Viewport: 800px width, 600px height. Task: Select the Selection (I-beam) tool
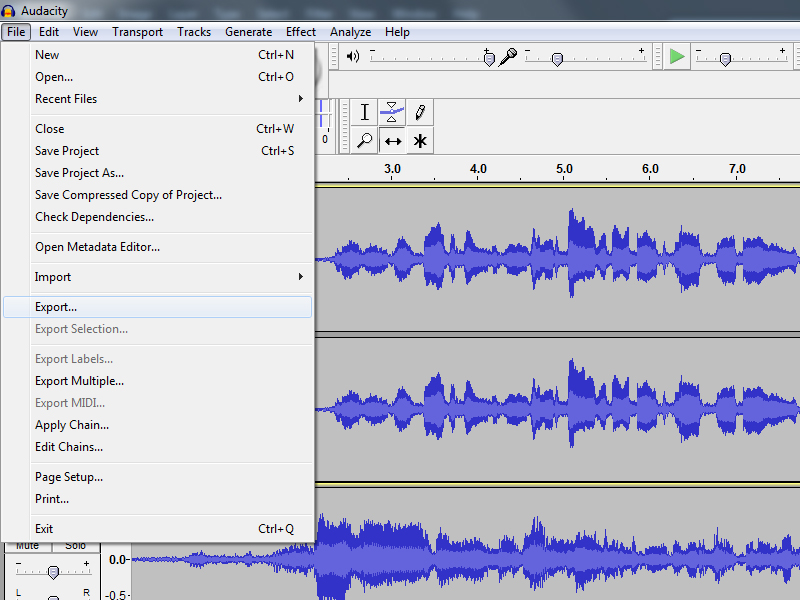click(x=364, y=112)
